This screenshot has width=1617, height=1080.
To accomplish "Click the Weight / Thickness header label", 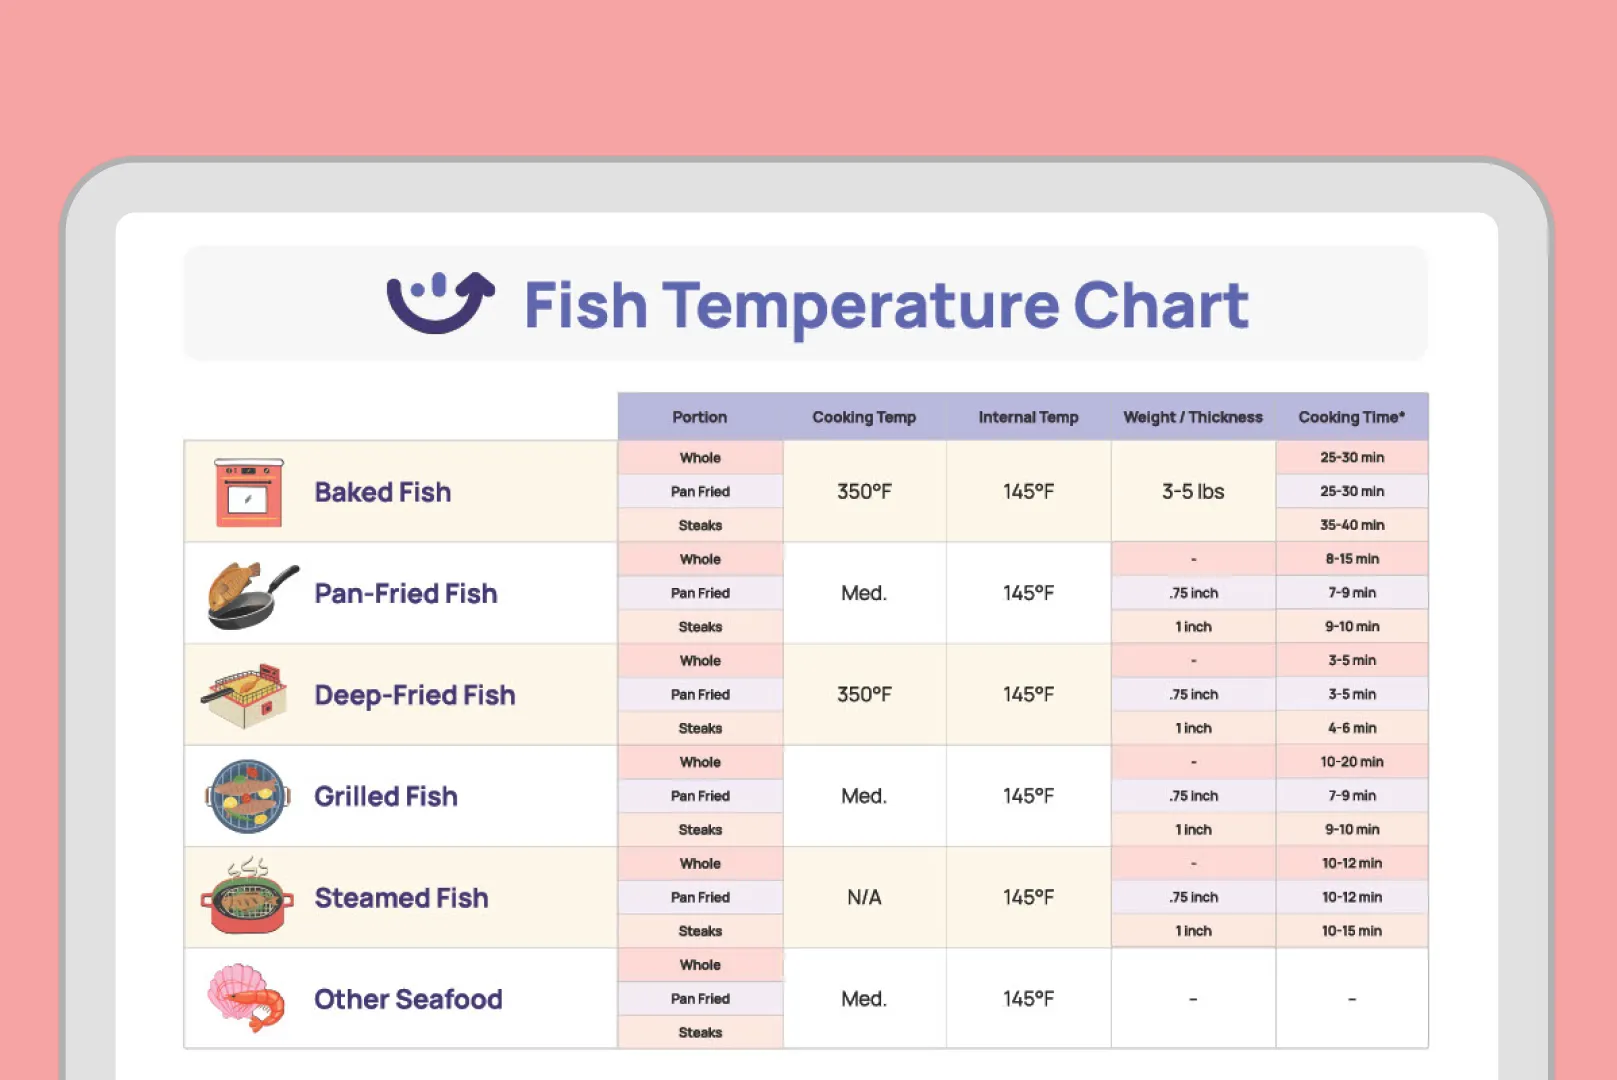I will (1193, 417).
